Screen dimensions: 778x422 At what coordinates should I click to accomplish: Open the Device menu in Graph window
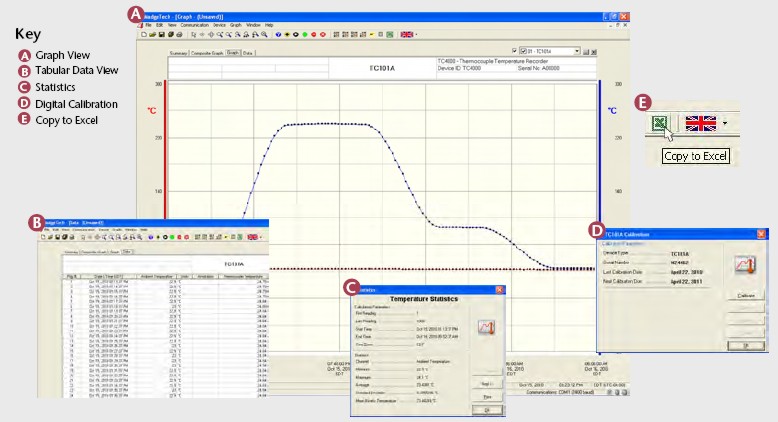219,25
